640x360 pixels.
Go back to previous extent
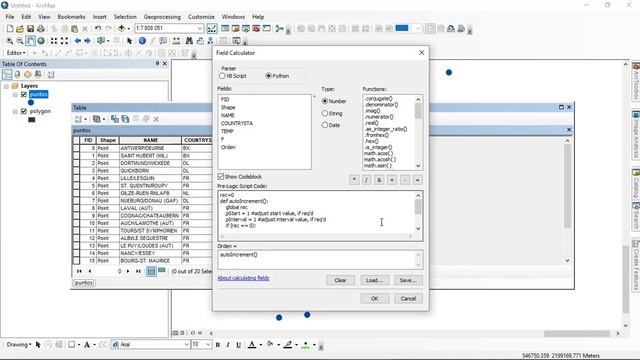tap(78, 41)
